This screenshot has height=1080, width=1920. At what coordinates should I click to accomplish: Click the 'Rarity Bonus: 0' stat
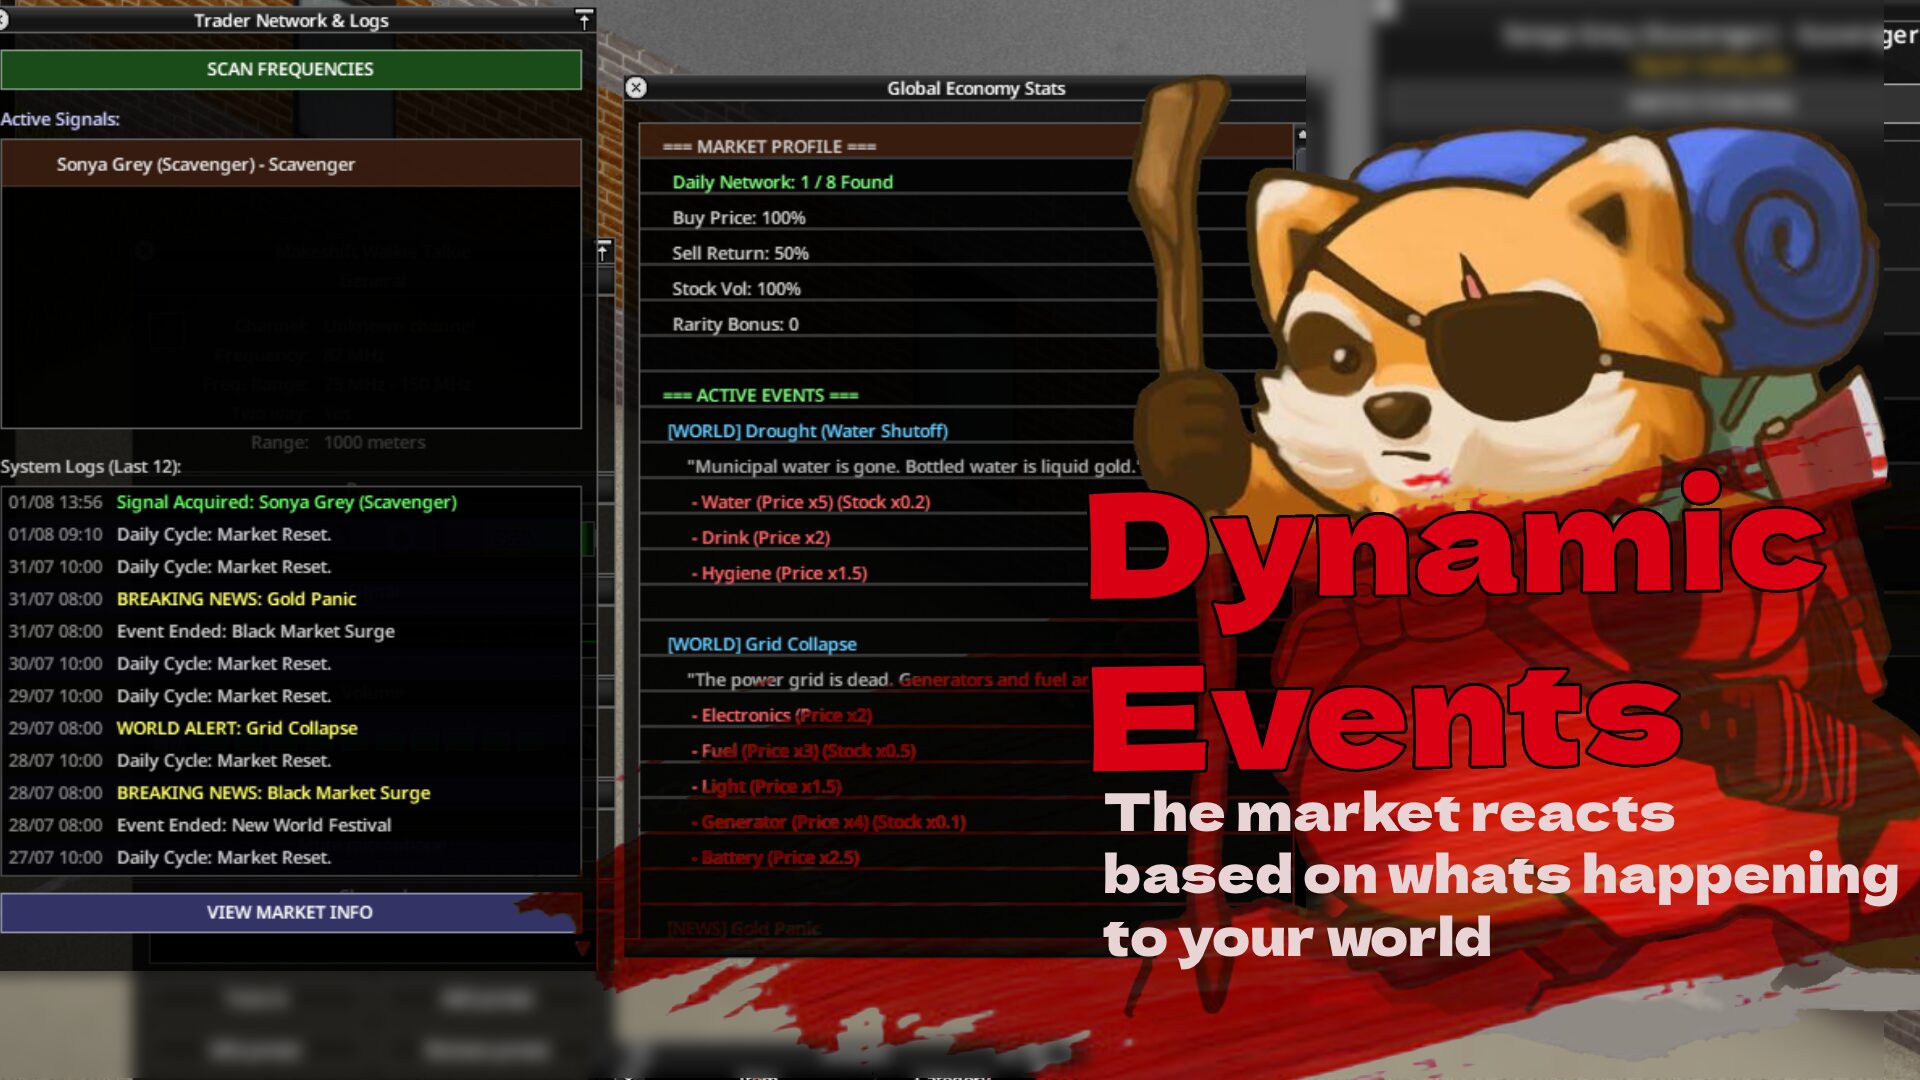pos(735,324)
